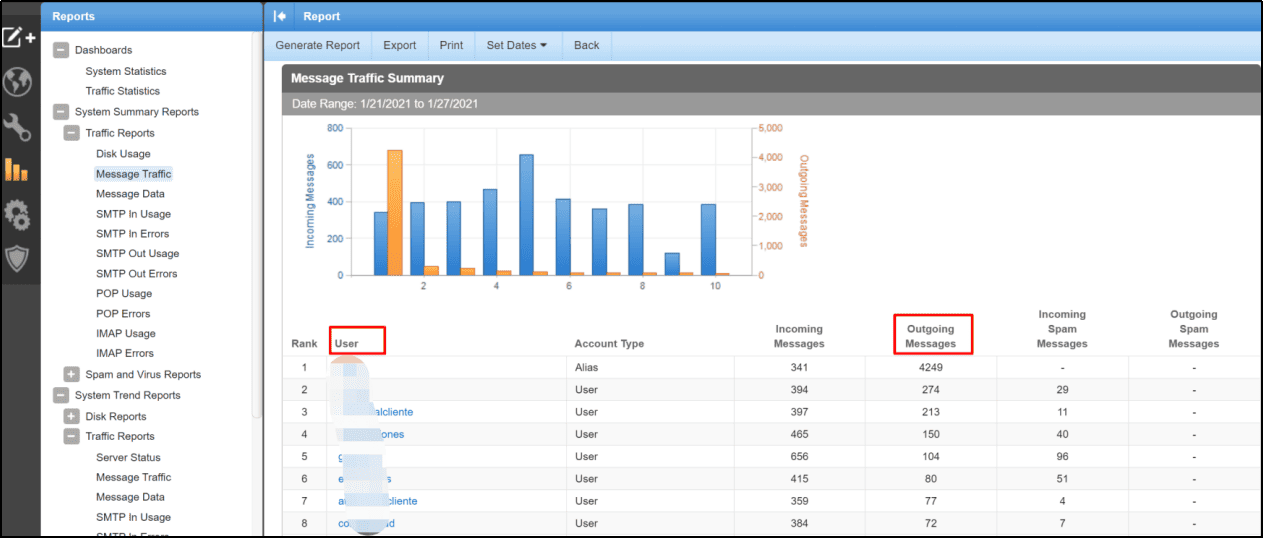
Task: Select the bar chart reports icon
Action: (x=17, y=170)
